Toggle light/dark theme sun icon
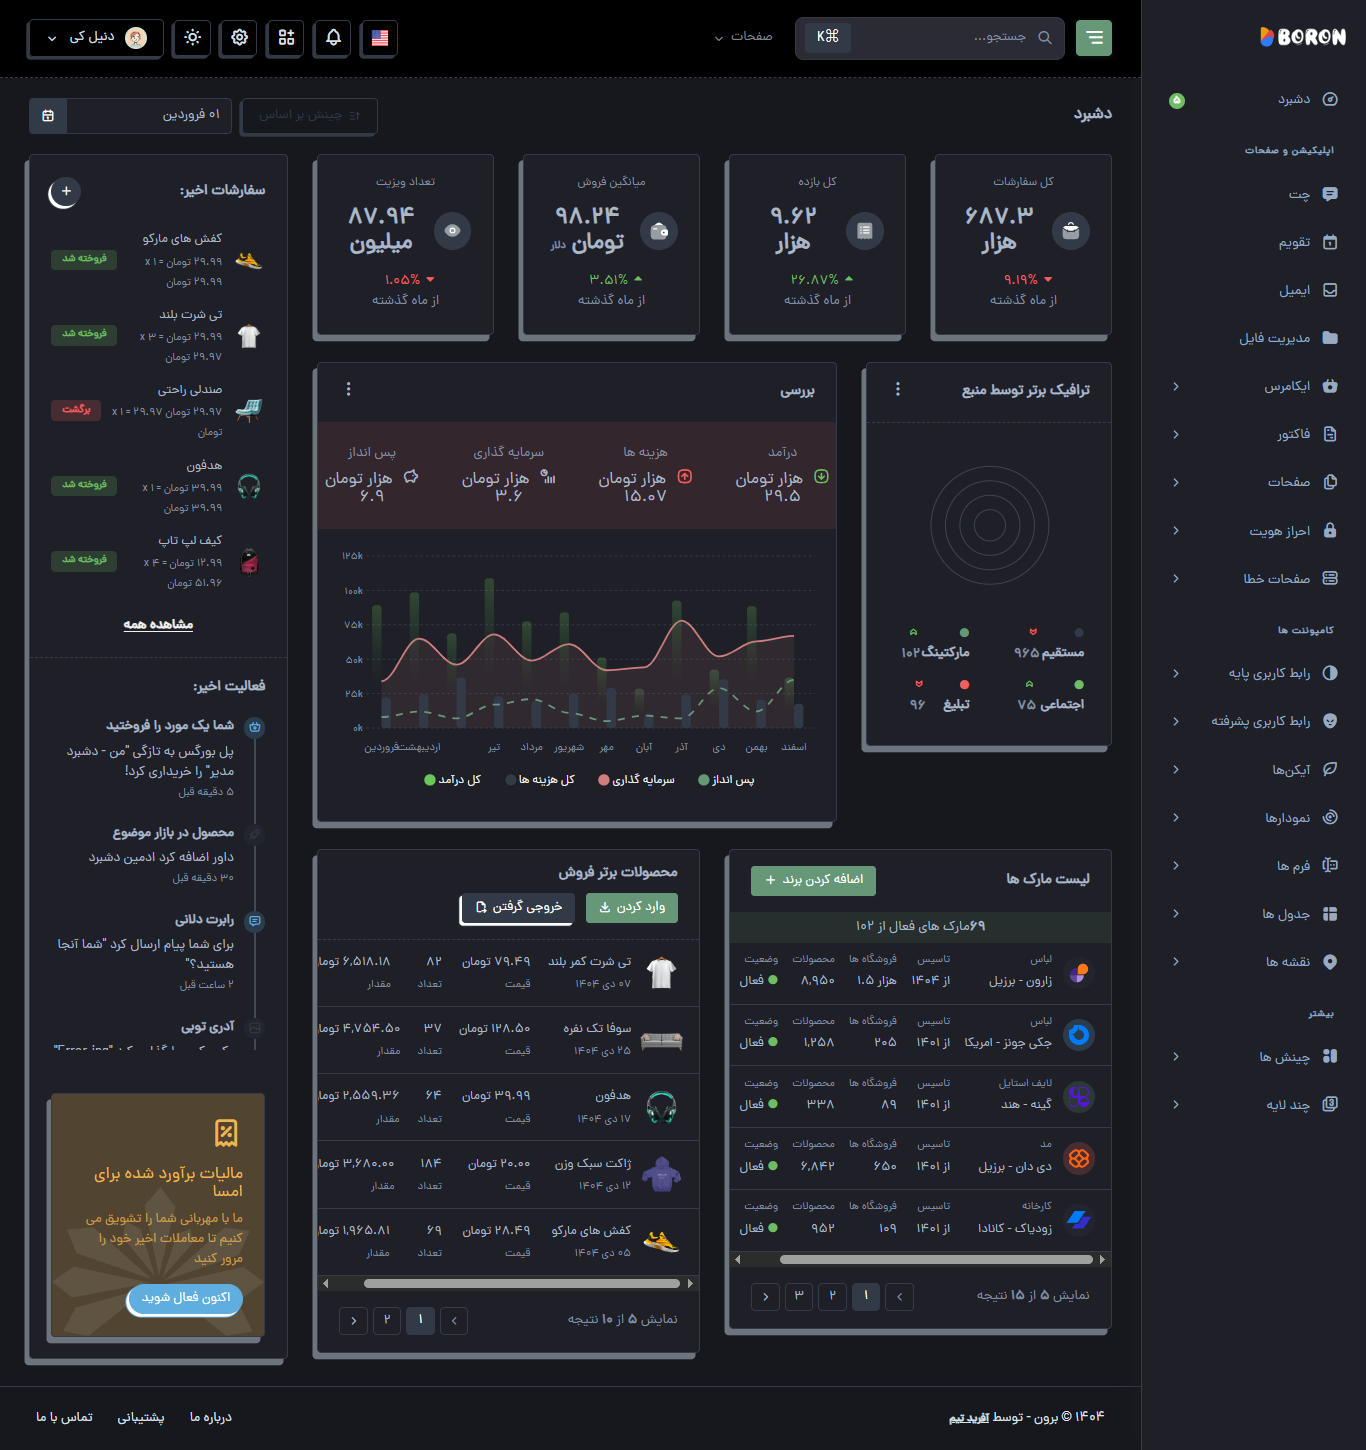This screenshot has height=1450, width=1366. click(193, 37)
